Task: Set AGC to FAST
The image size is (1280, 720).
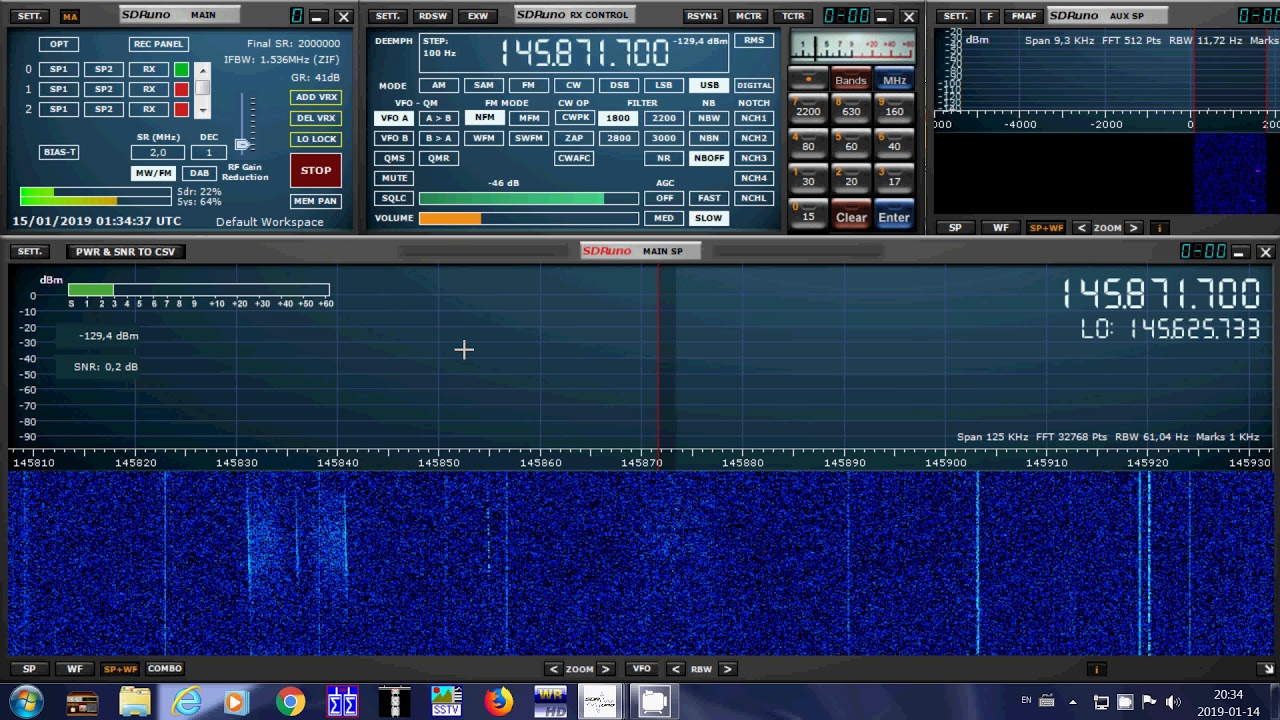Action: [708, 198]
